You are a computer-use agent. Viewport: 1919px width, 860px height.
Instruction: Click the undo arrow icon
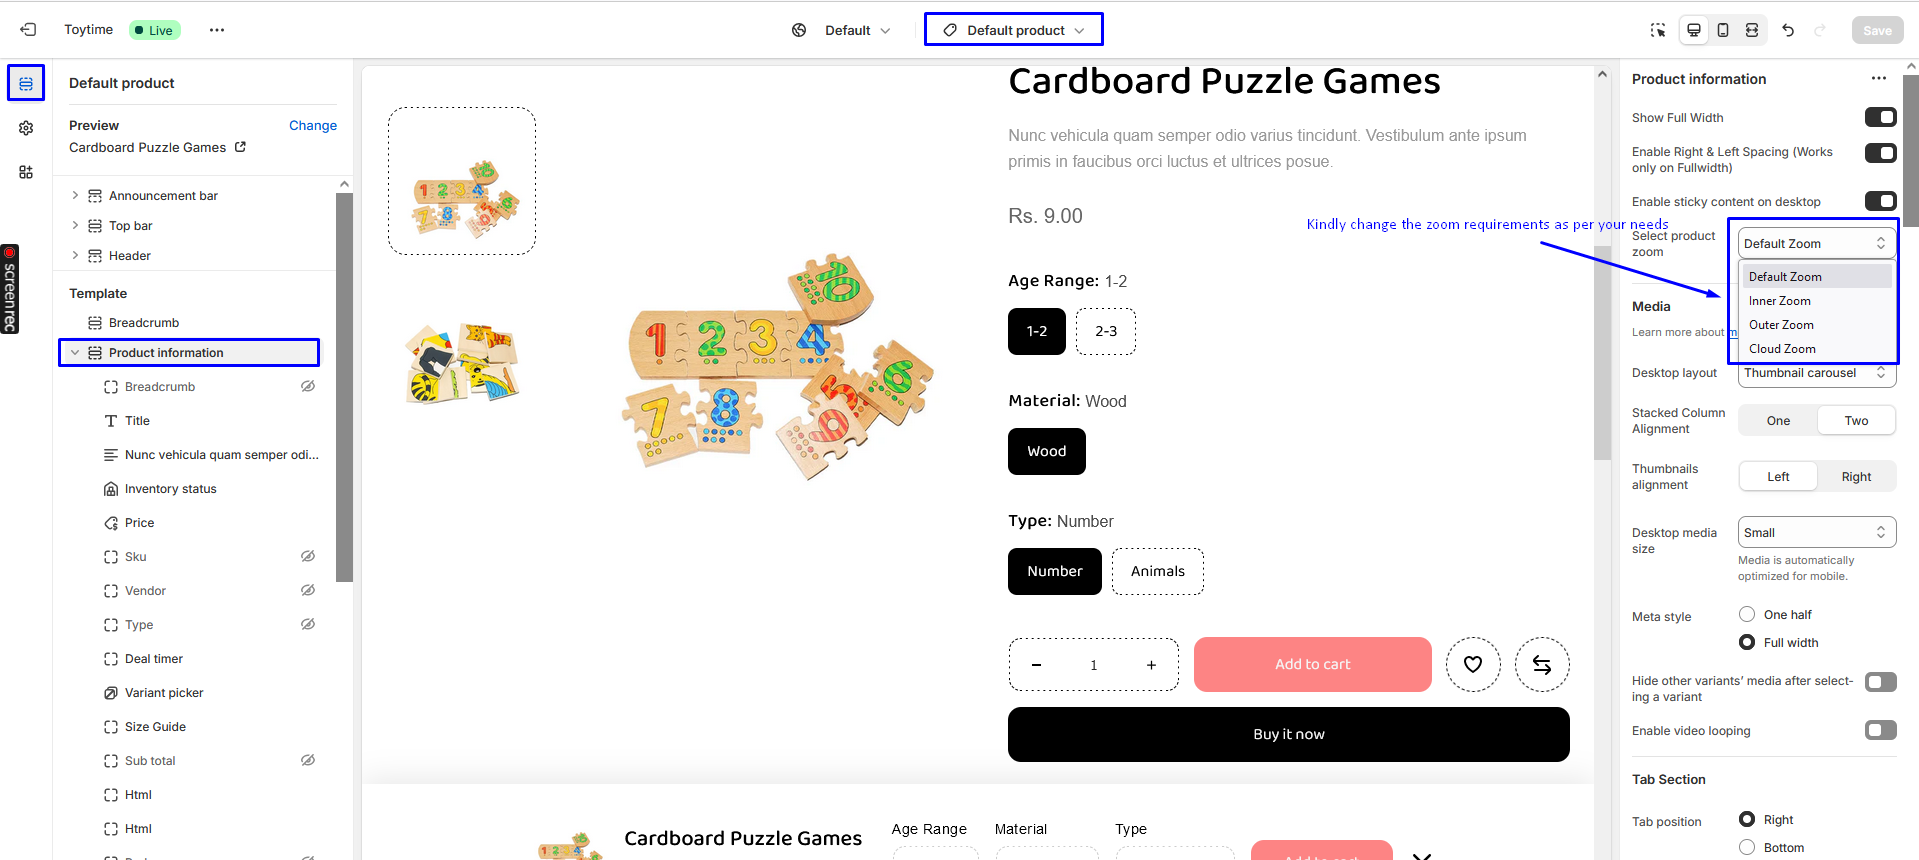click(x=1788, y=30)
